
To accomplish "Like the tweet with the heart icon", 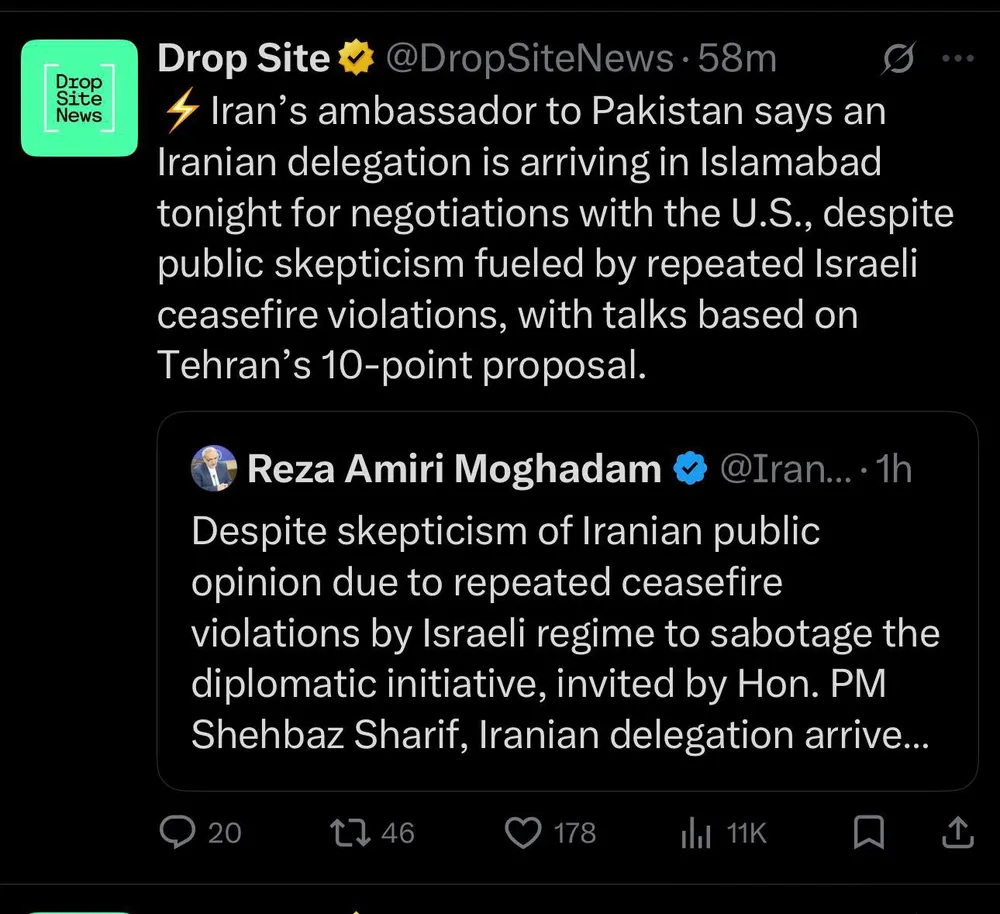I will click(x=522, y=832).
